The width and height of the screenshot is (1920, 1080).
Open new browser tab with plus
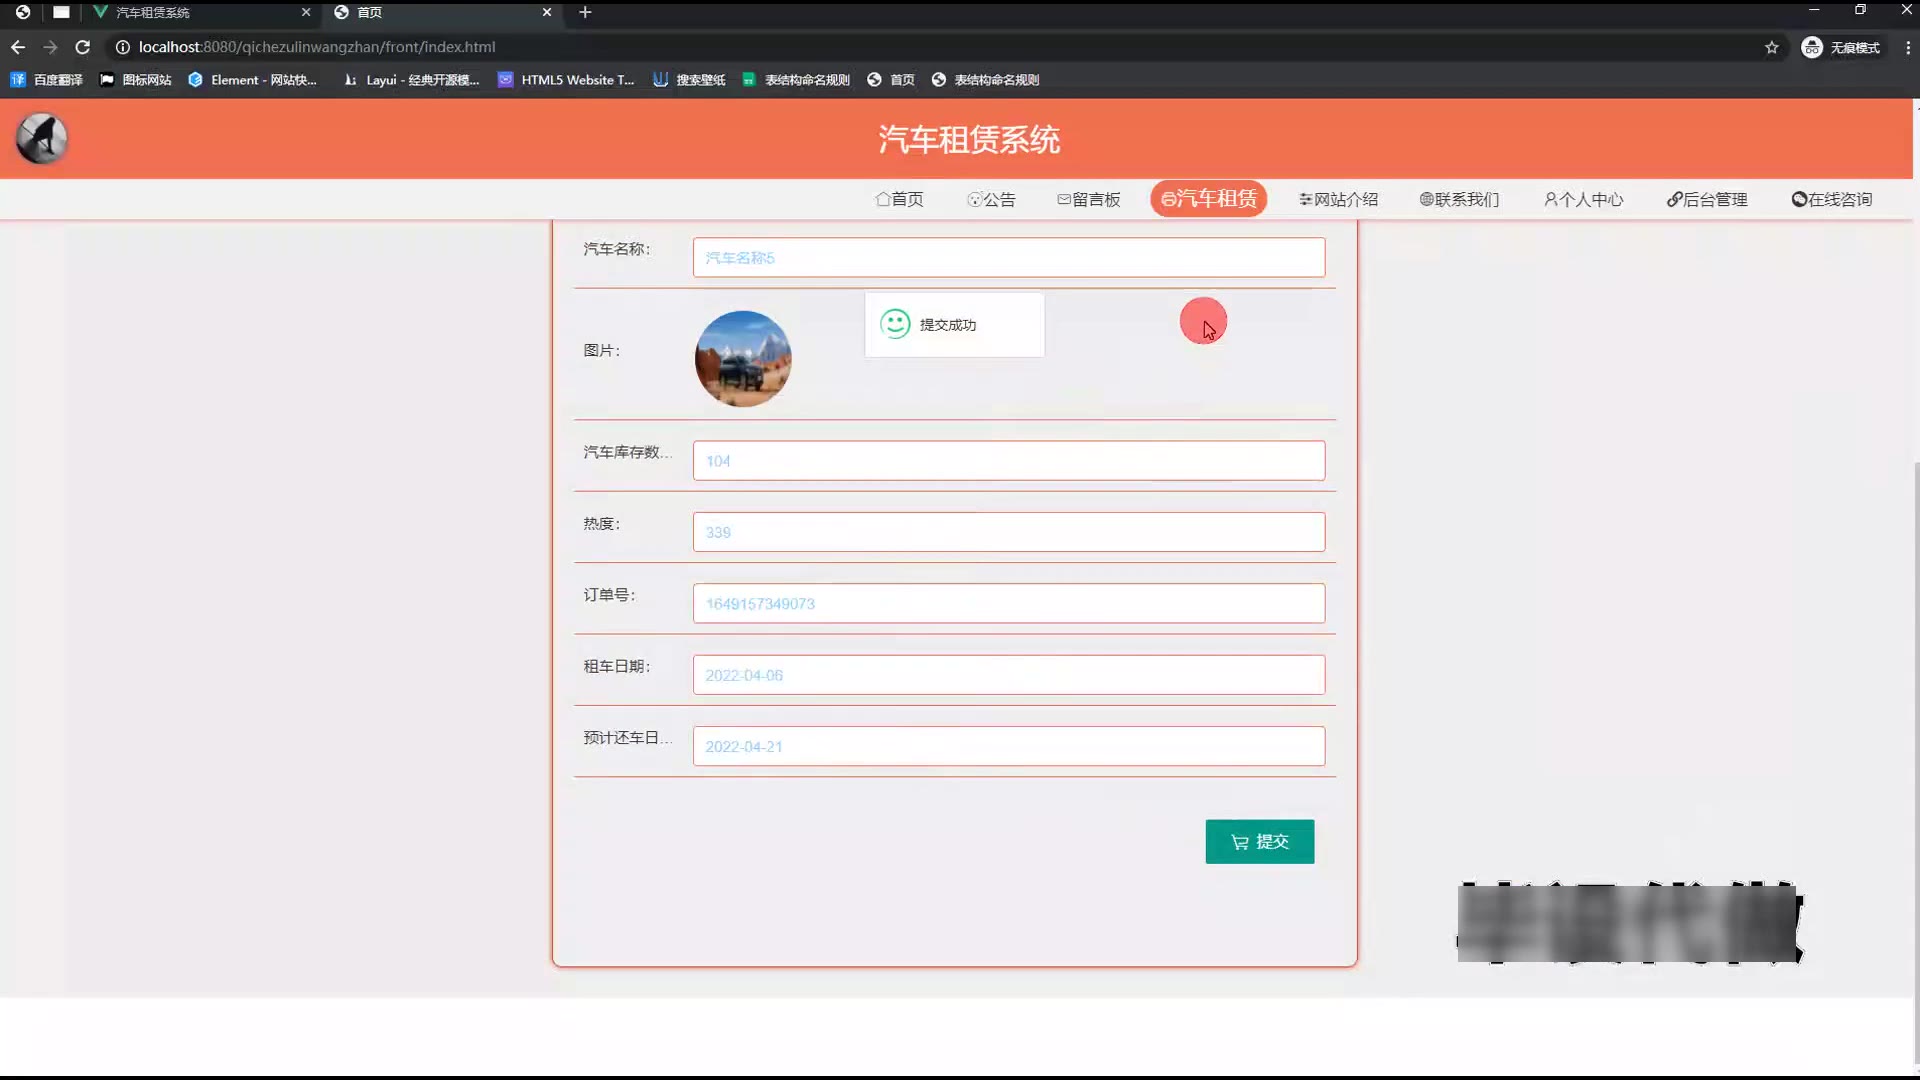[x=585, y=12]
